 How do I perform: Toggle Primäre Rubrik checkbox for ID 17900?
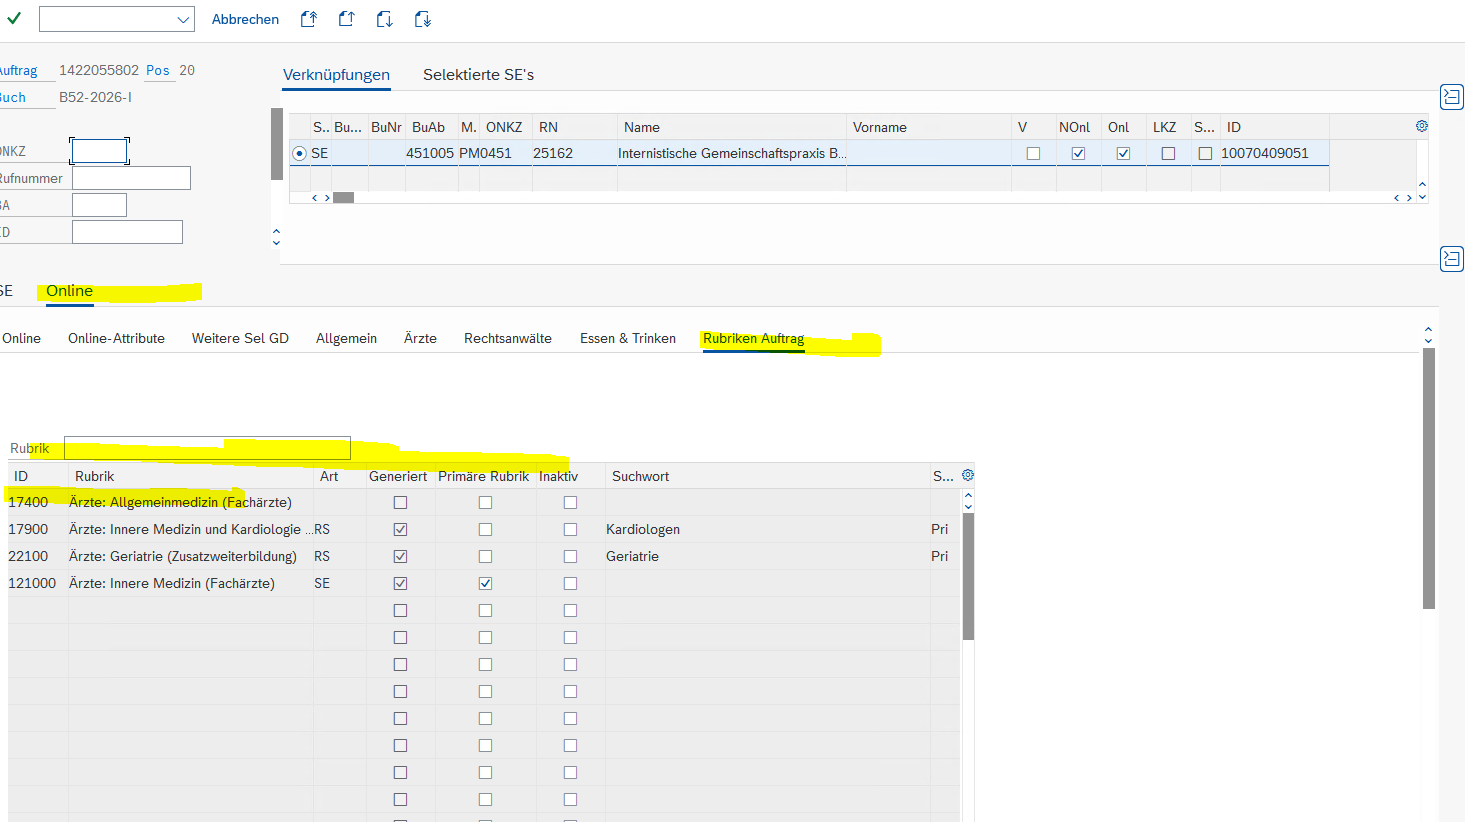tap(485, 529)
